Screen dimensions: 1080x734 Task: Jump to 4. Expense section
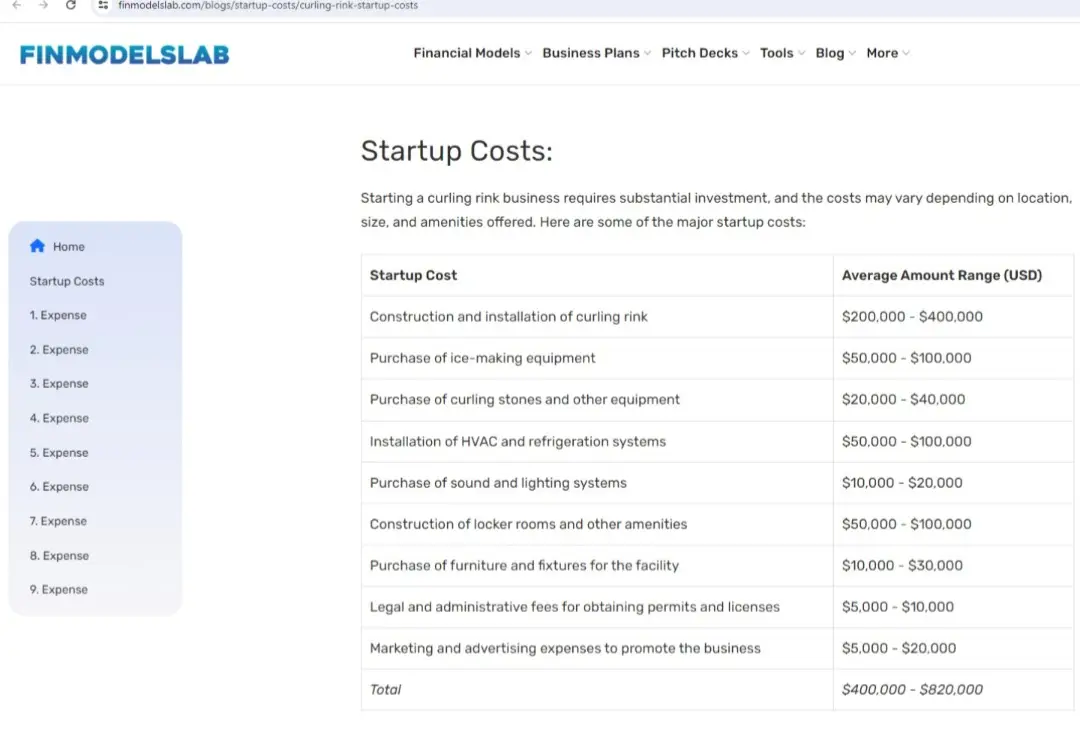[59, 418]
